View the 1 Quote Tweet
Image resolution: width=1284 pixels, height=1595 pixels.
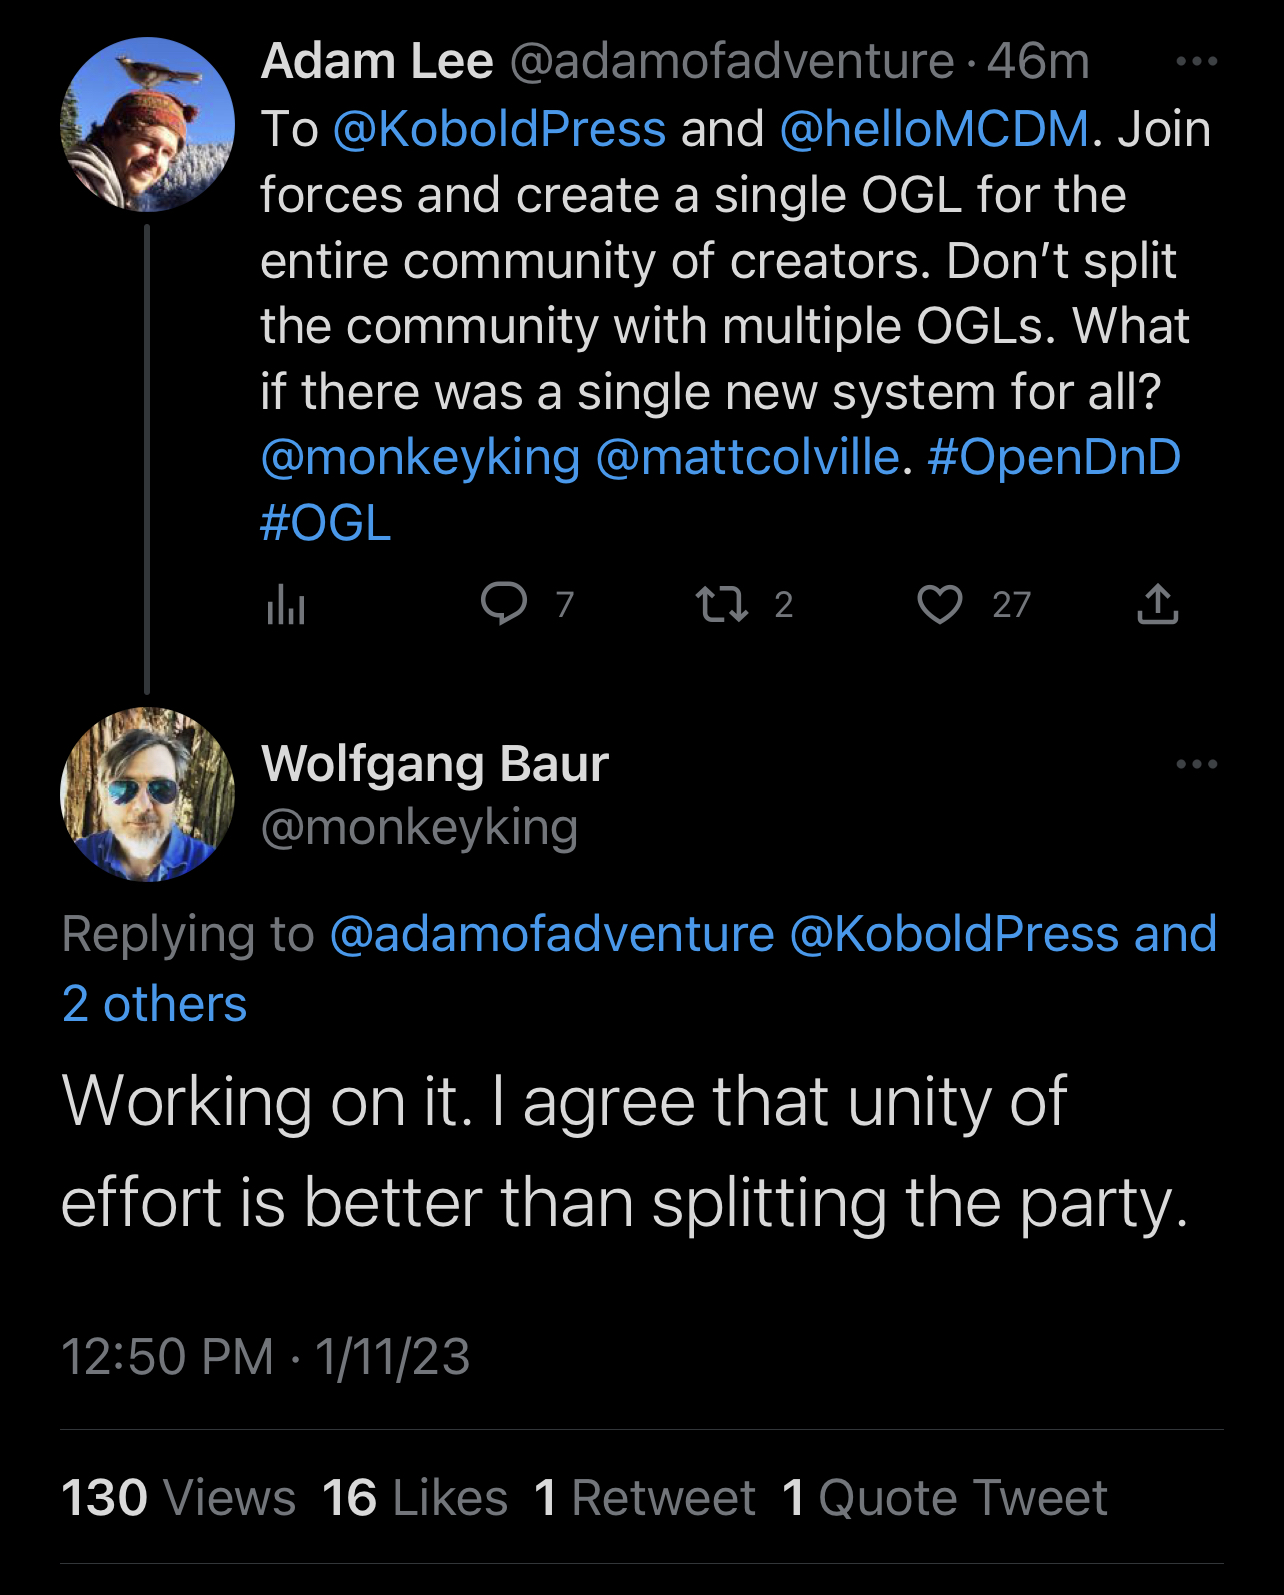945,1498
